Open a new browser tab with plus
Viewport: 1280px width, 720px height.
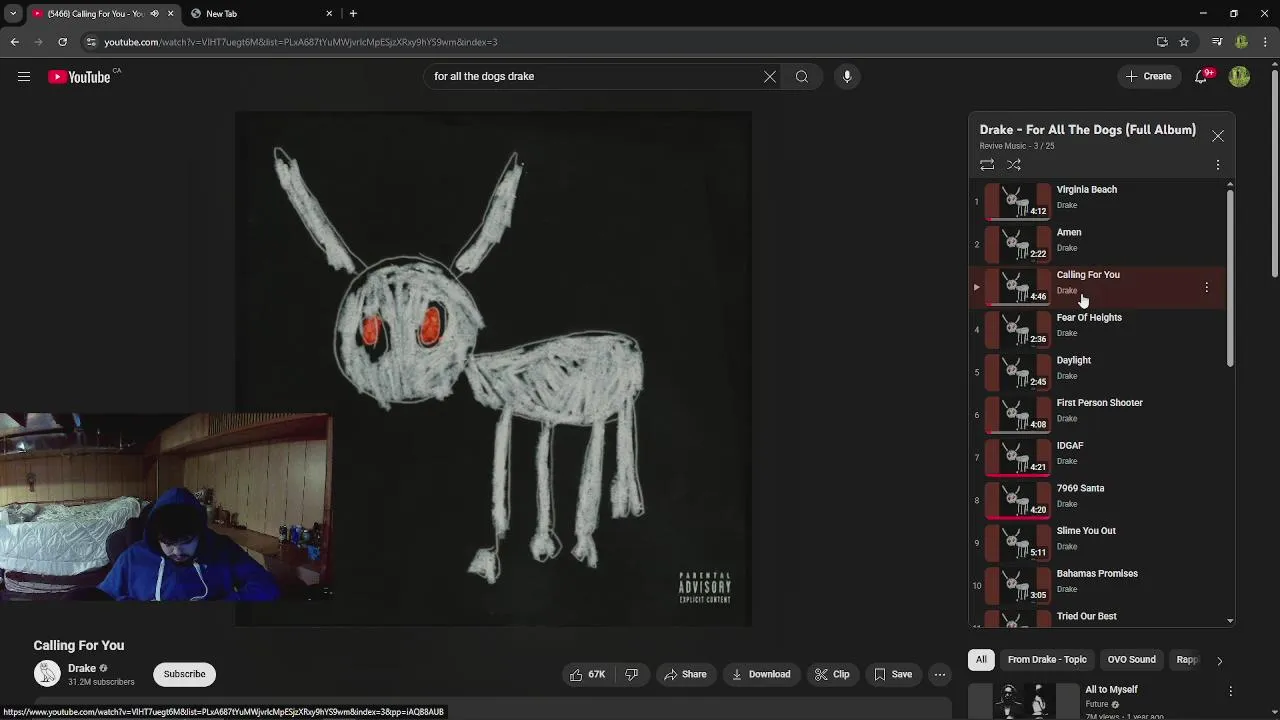[353, 14]
